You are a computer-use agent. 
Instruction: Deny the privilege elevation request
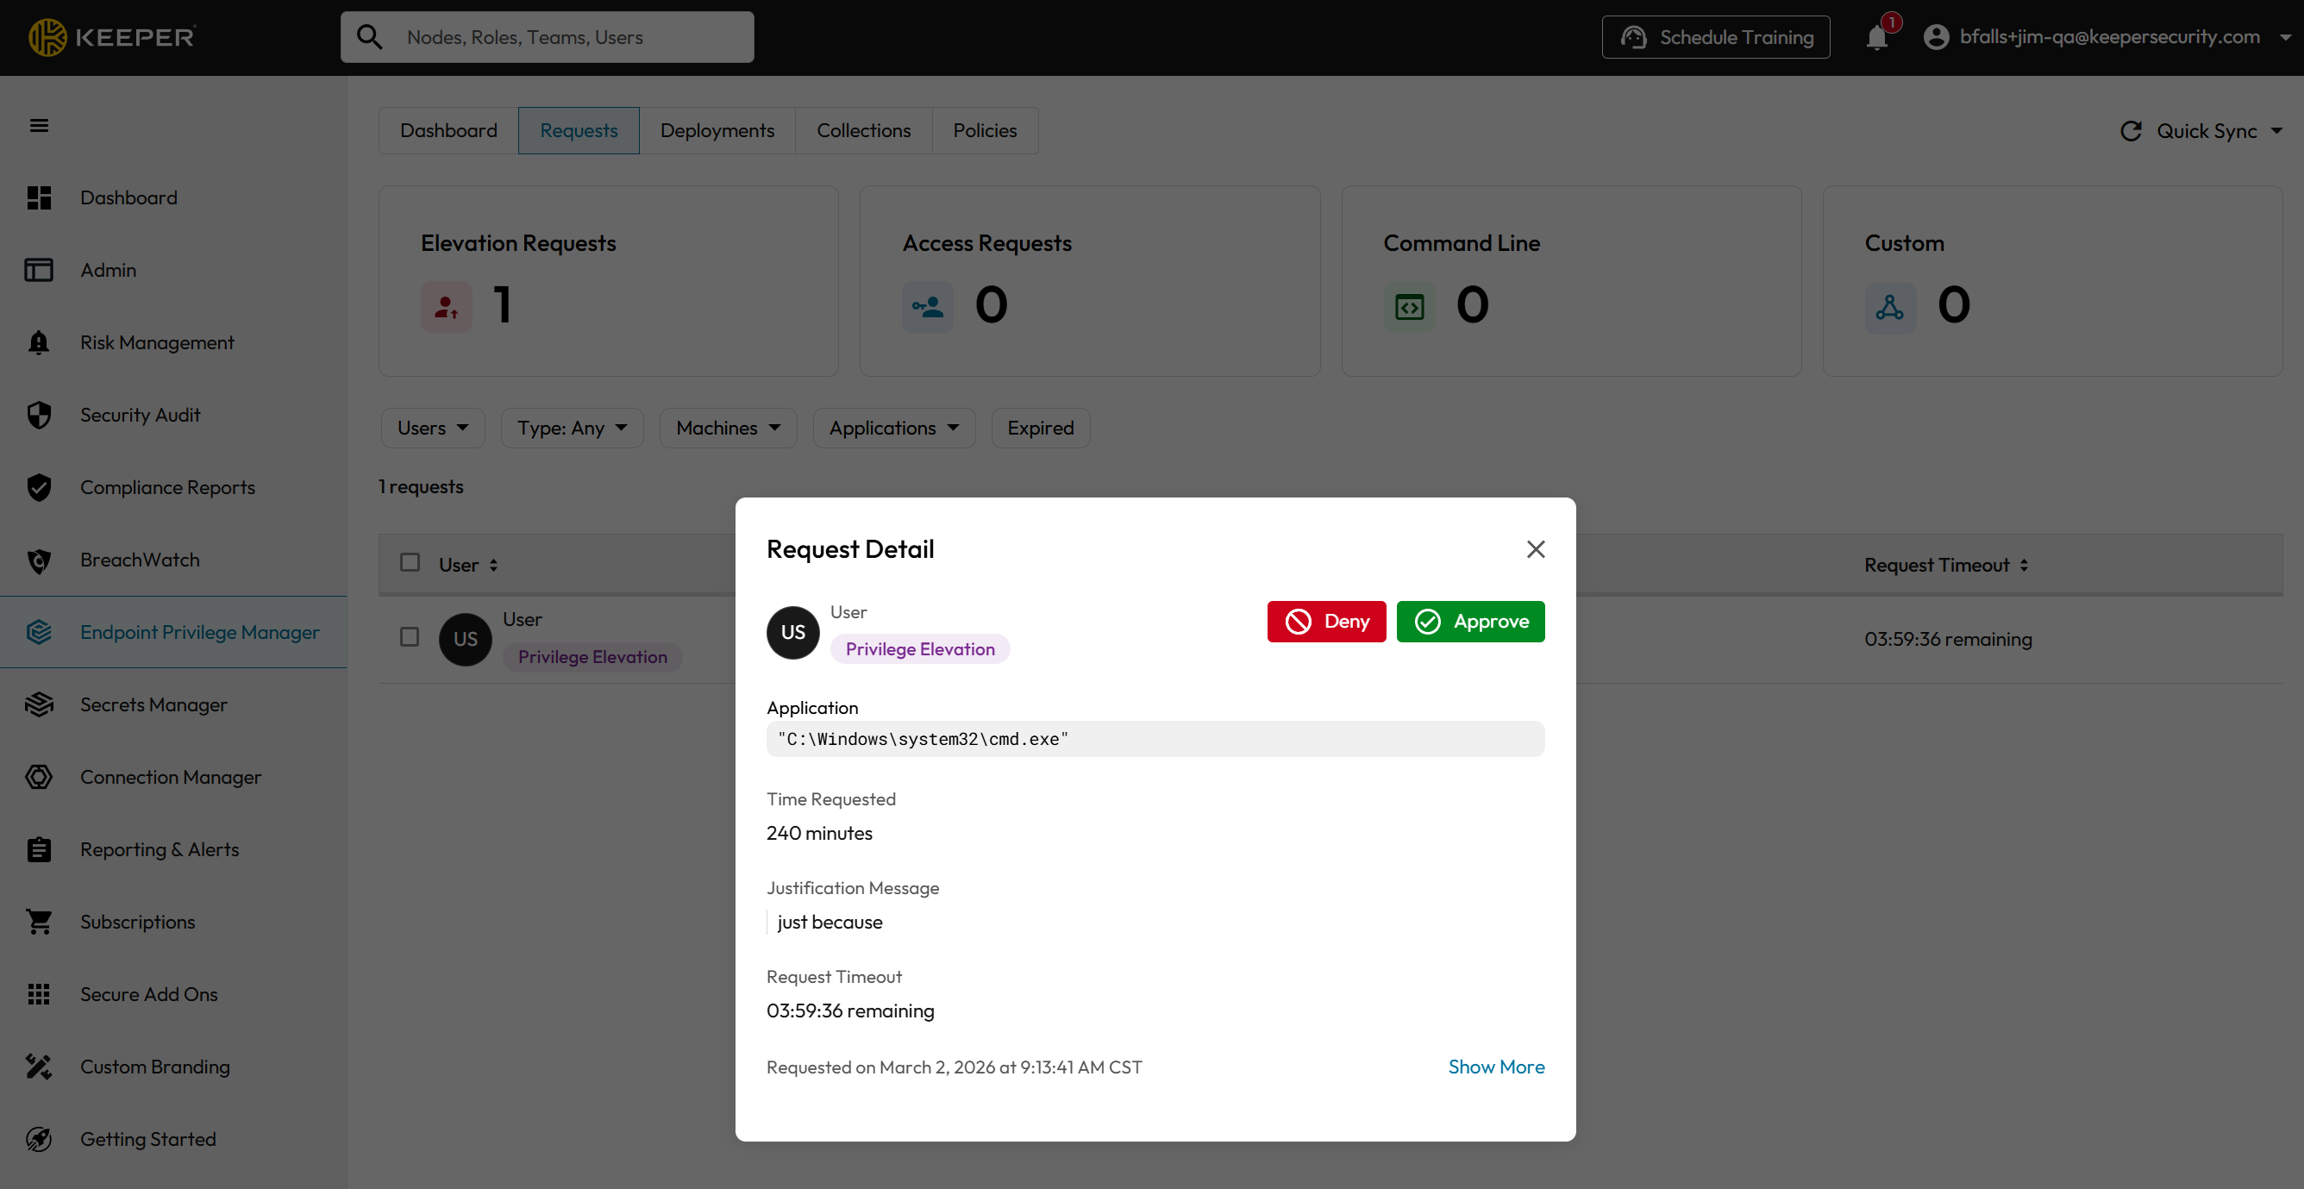[x=1326, y=621]
